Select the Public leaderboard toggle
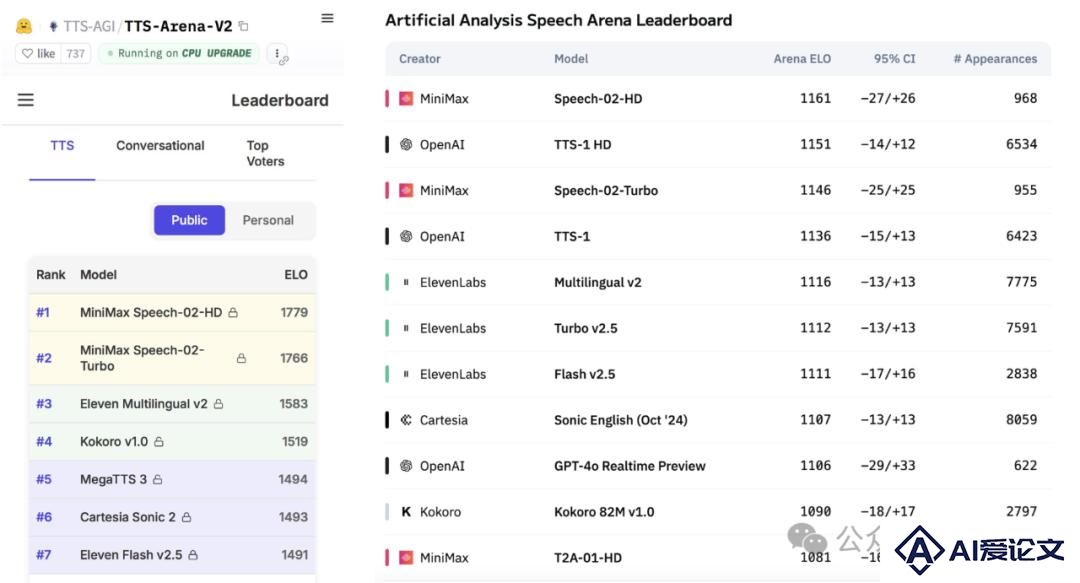This screenshot has width=1080, height=583. tap(189, 220)
